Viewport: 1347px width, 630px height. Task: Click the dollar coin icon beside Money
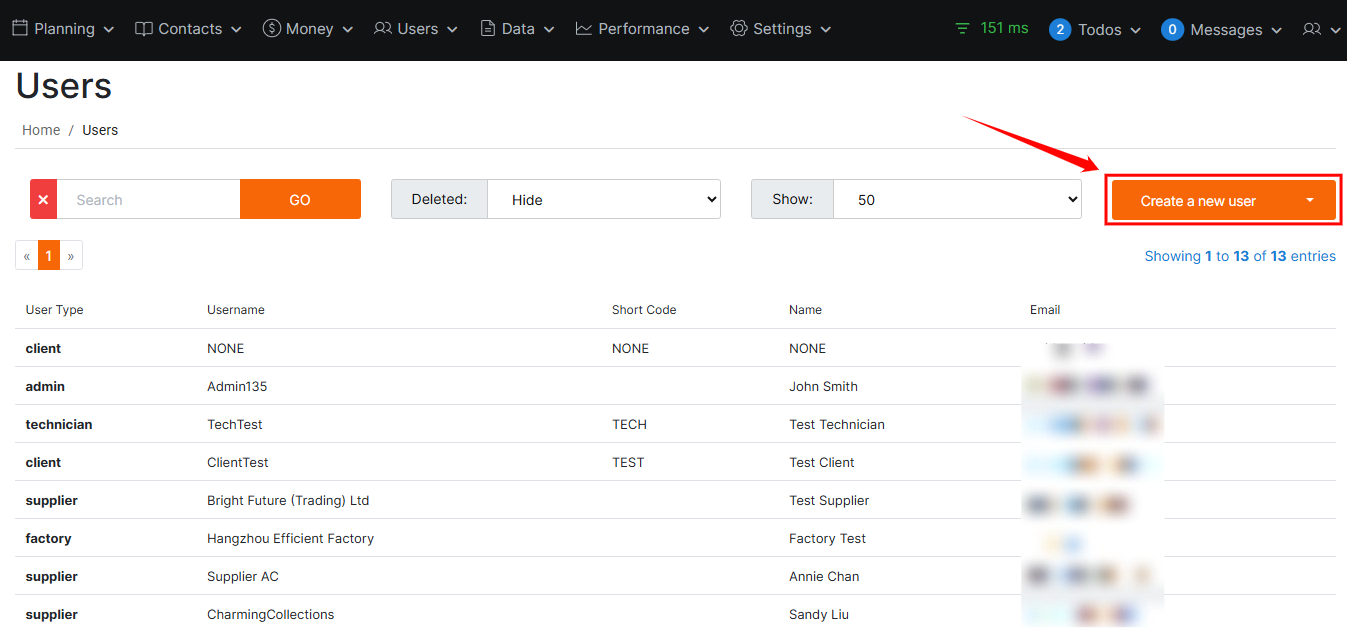271,29
